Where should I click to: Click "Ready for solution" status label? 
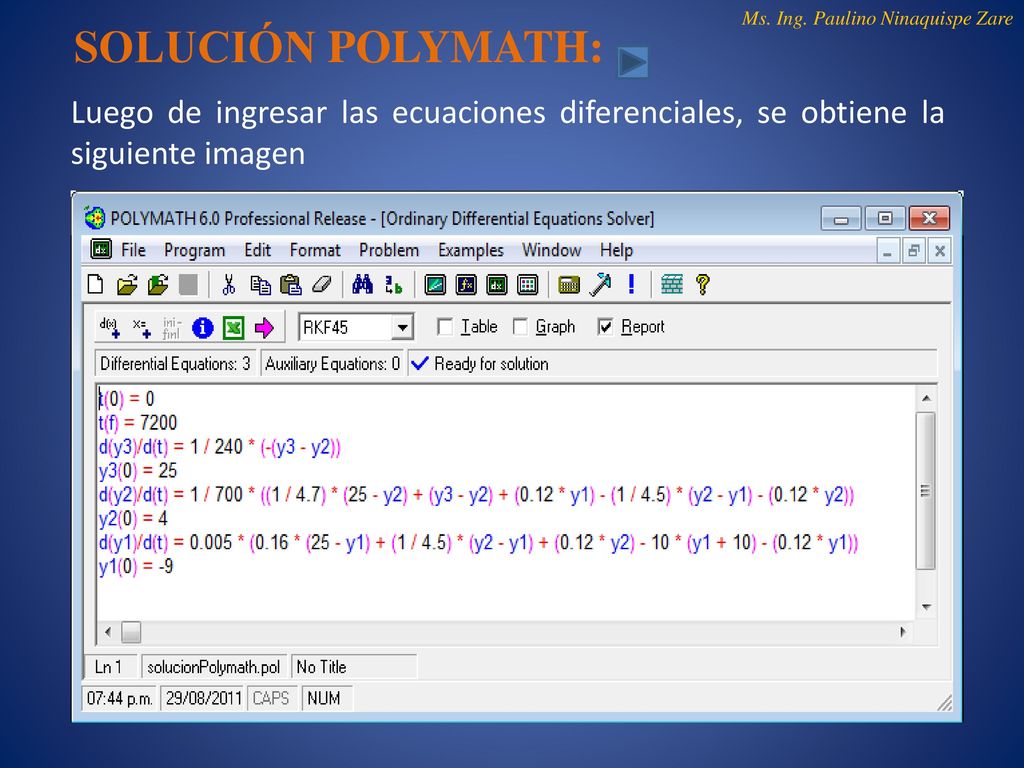pyautogui.click(x=490, y=364)
